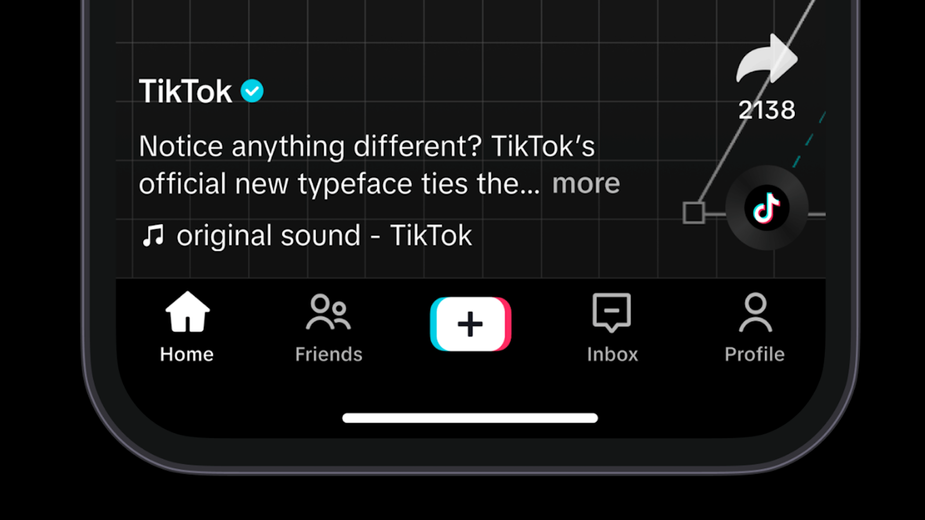925x520 pixels.
Task: Tap the Profile person icon
Action: click(755, 313)
